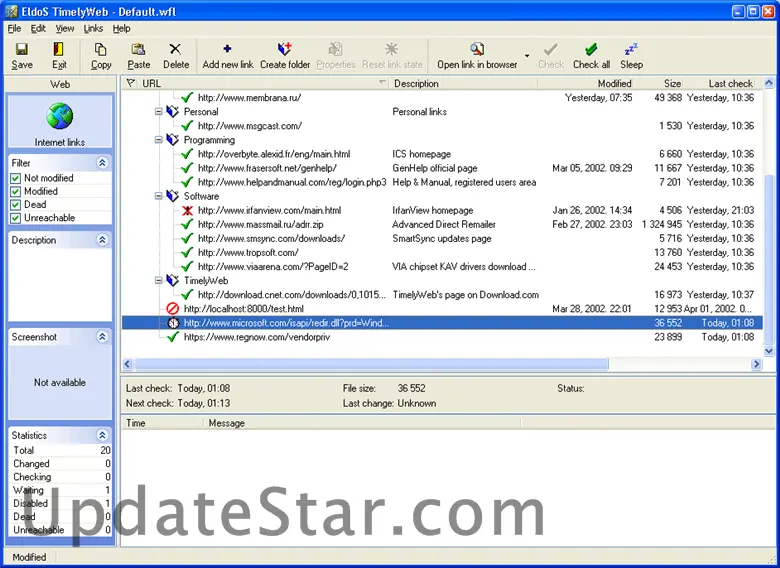Sort by the Modified column header

click(585, 84)
